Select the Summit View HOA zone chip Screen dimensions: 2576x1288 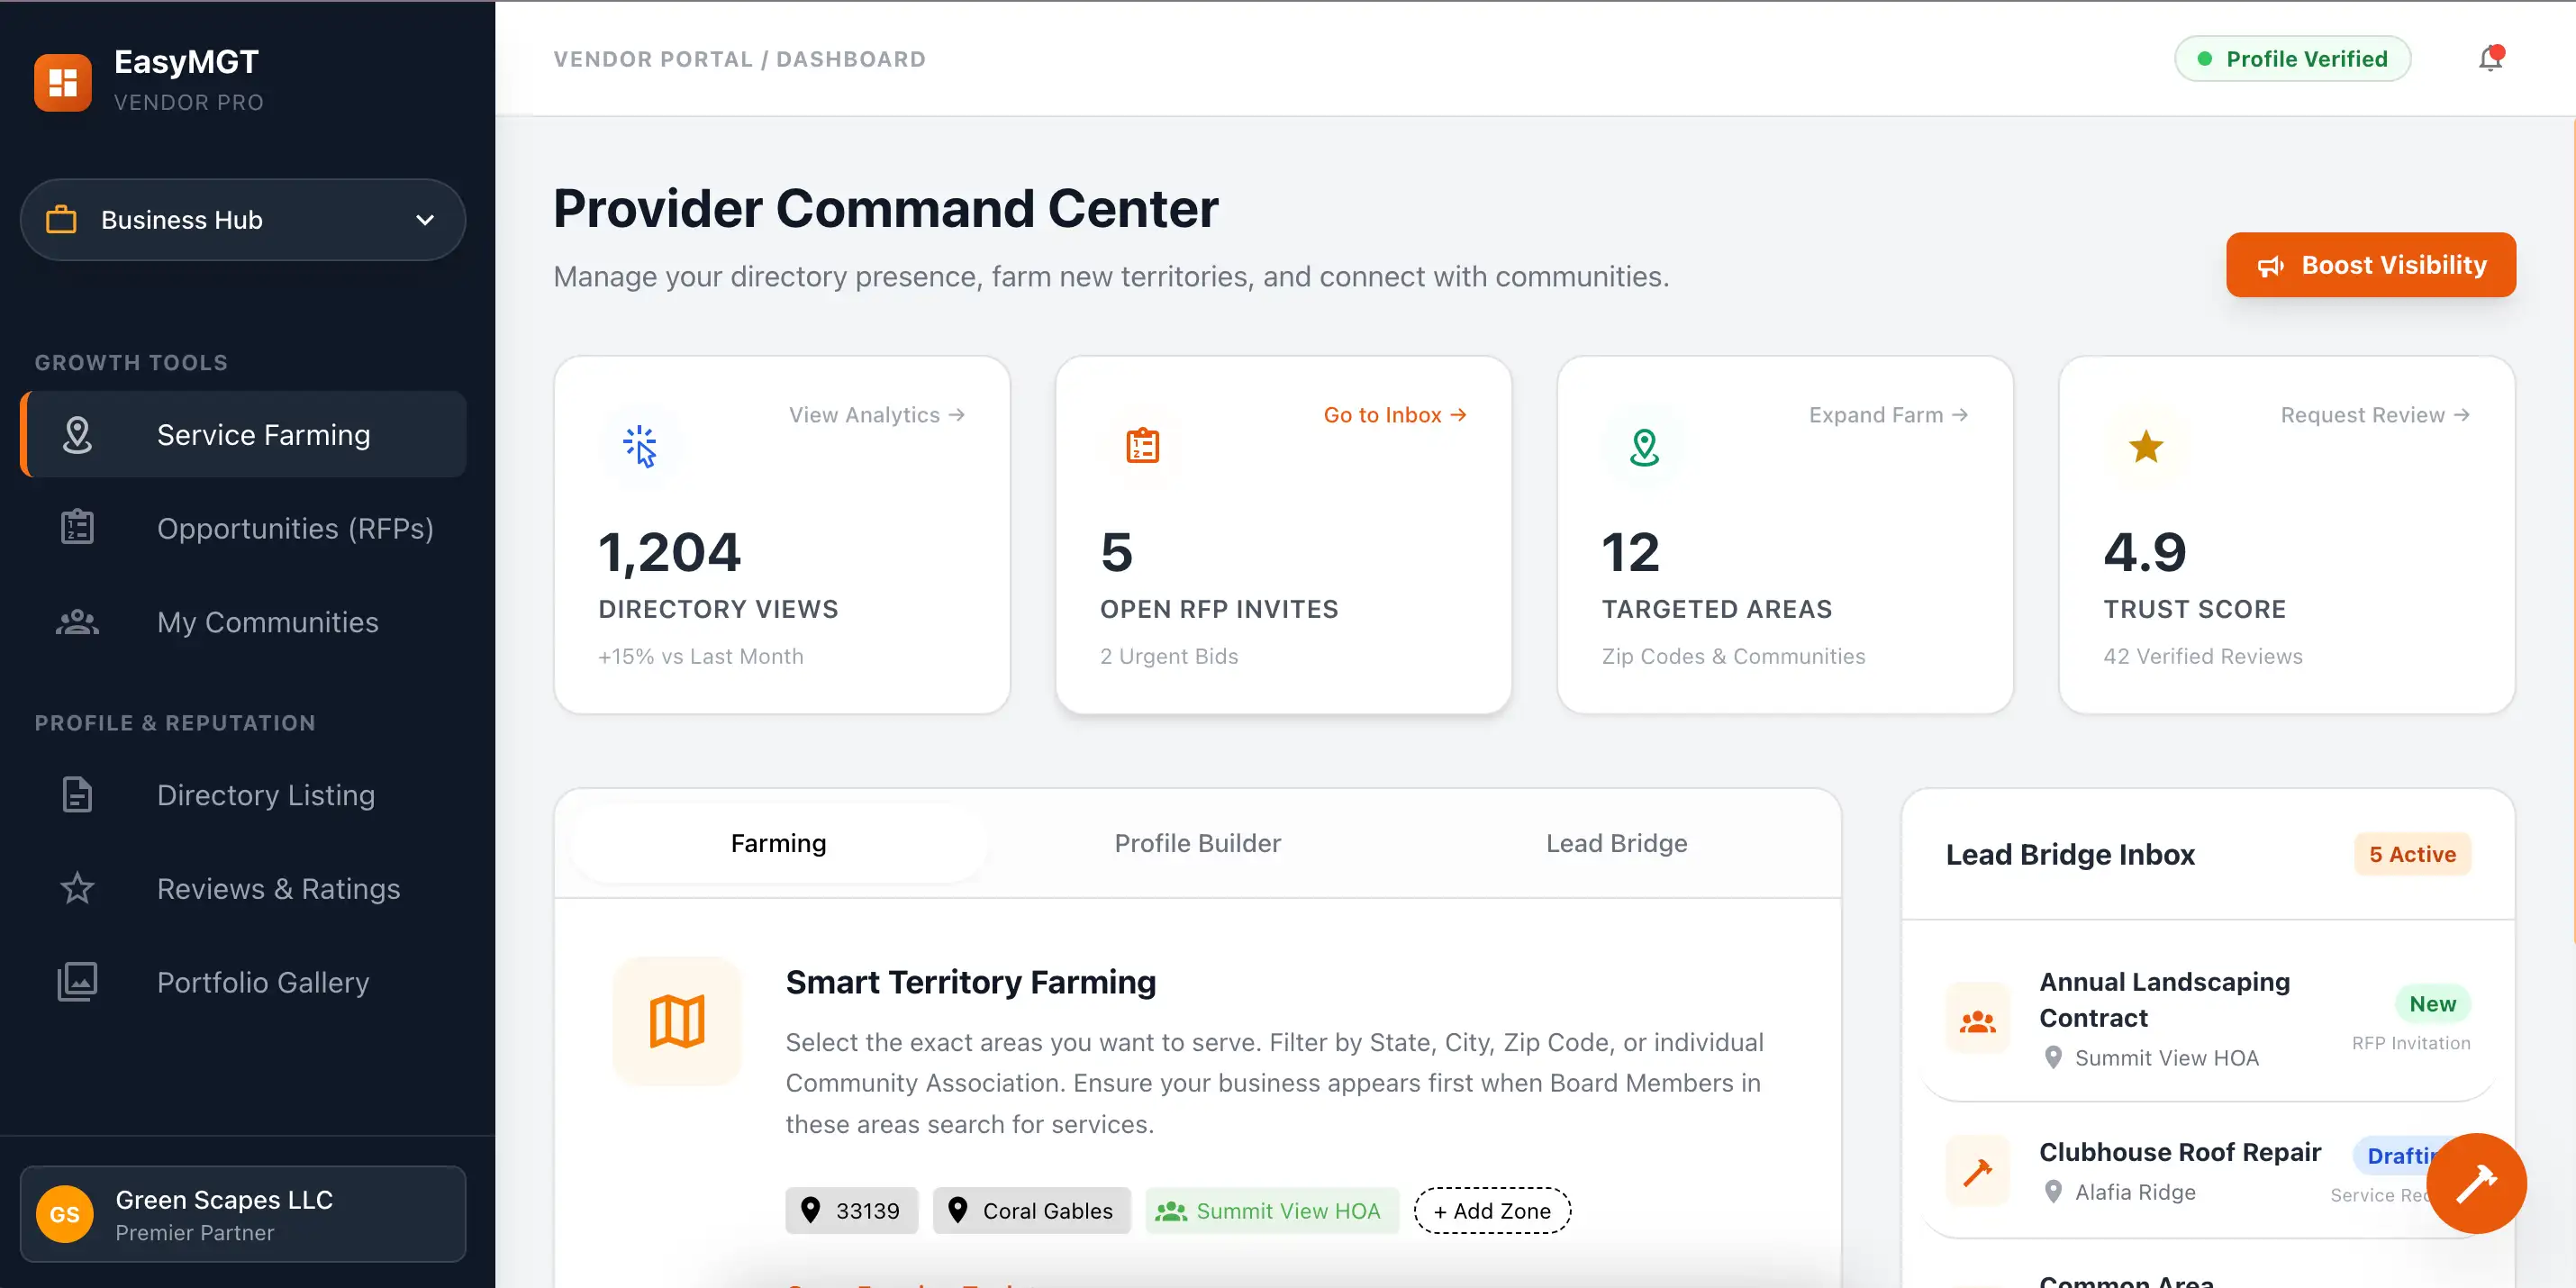click(x=1270, y=1211)
